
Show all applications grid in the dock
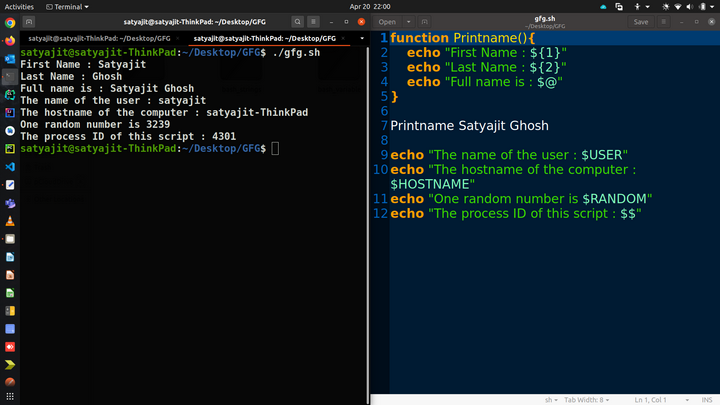[x=10, y=396]
